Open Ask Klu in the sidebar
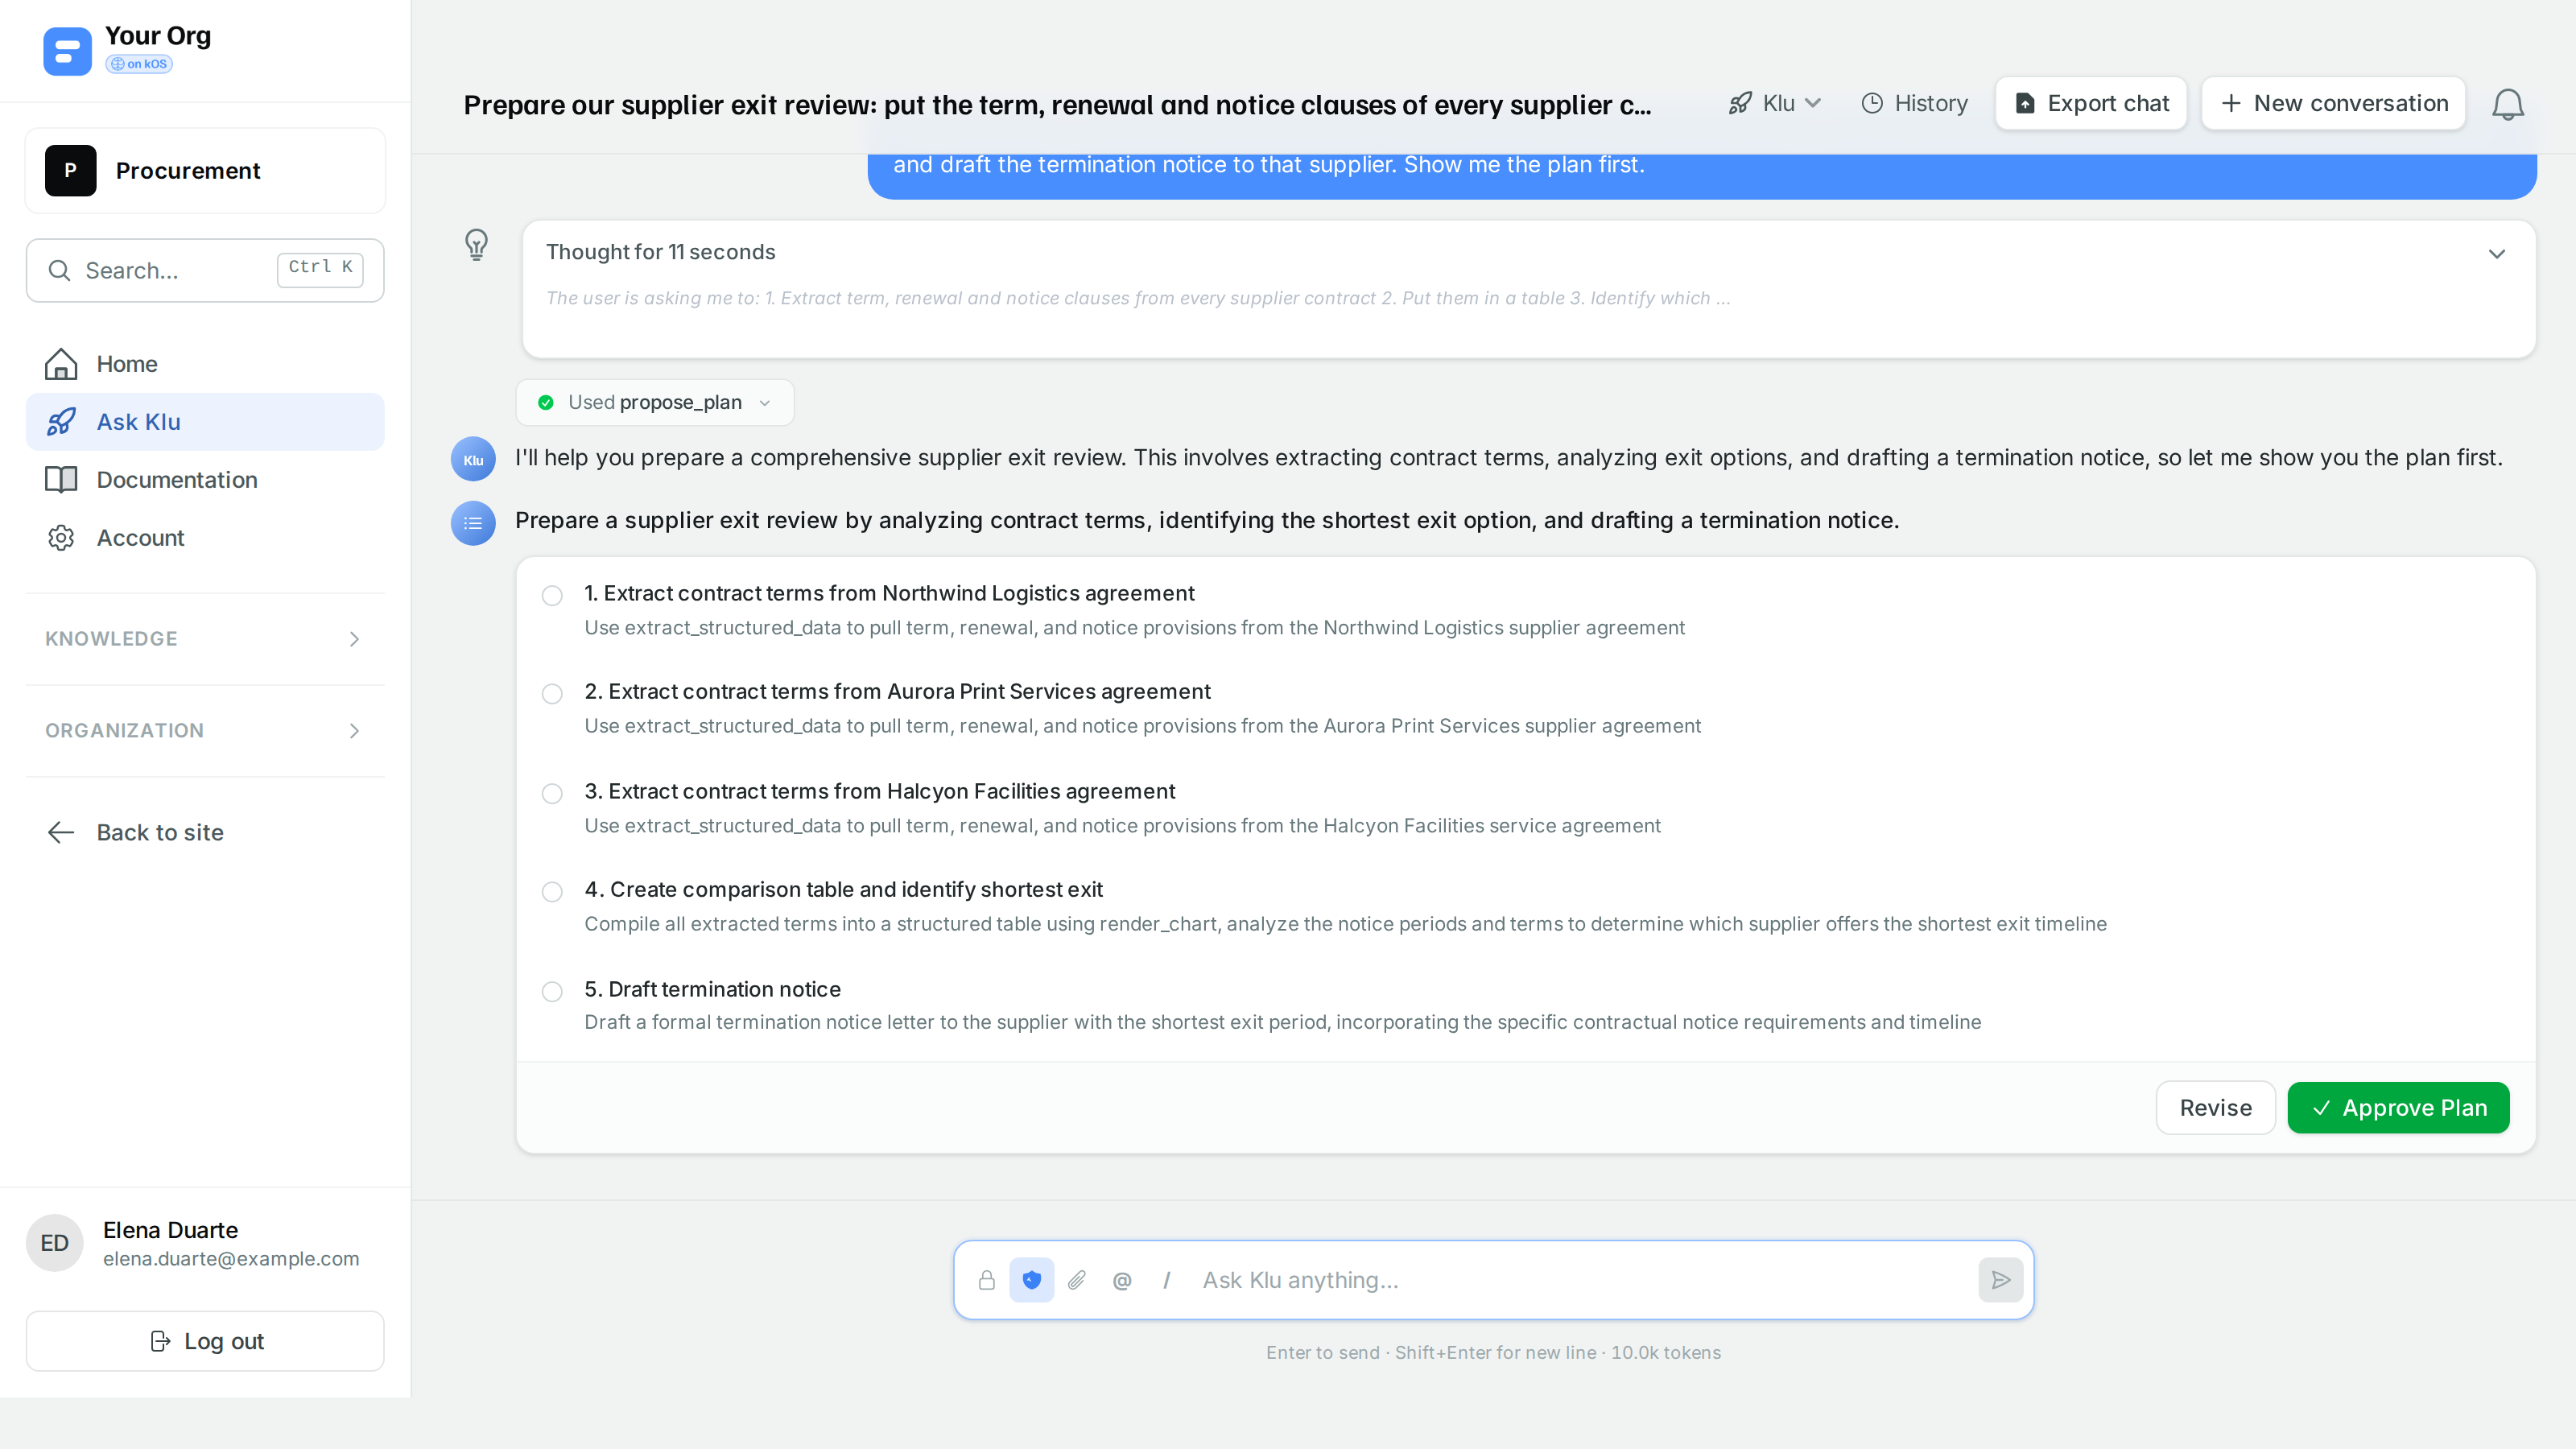The height and width of the screenshot is (1449, 2576). [x=204, y=422]
